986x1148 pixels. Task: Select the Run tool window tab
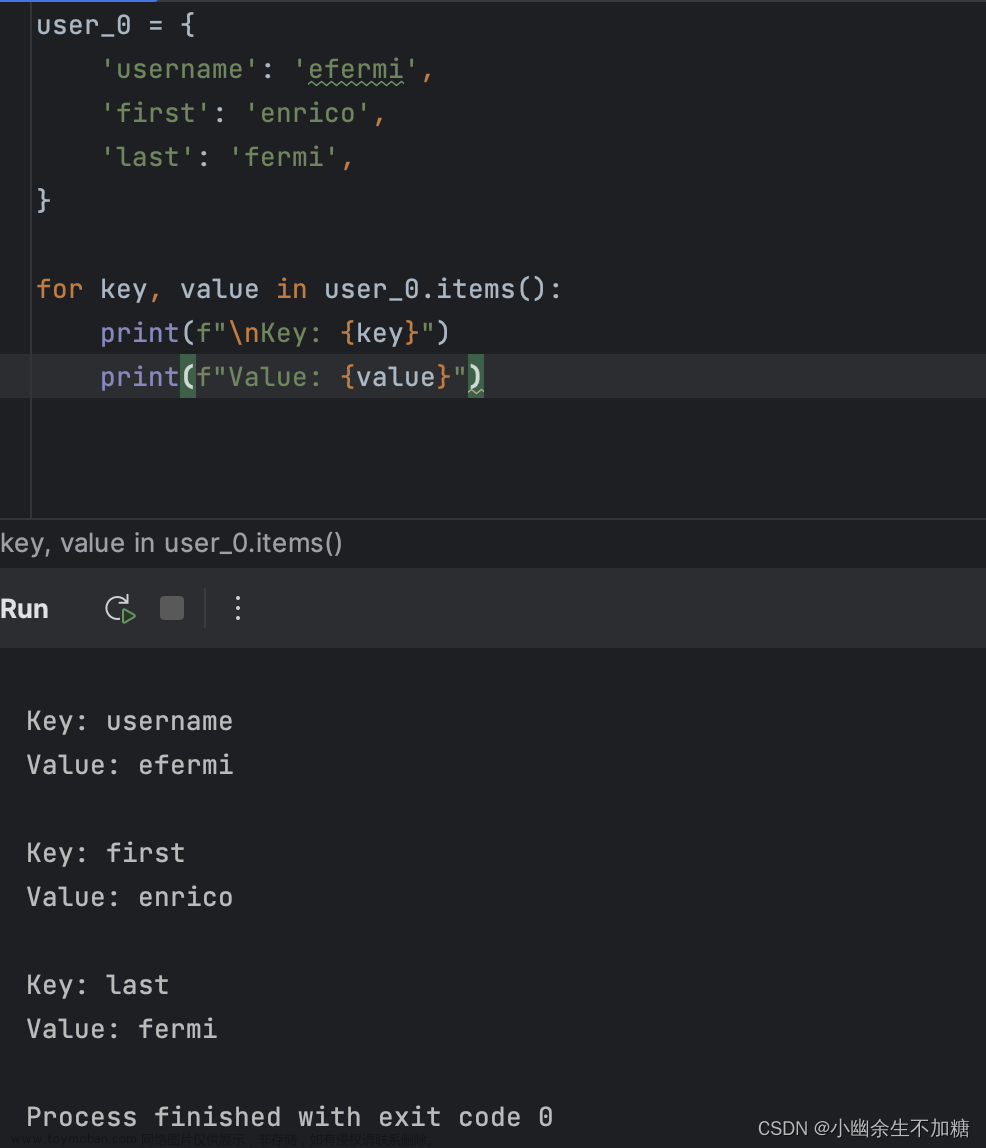coord(24,608)
